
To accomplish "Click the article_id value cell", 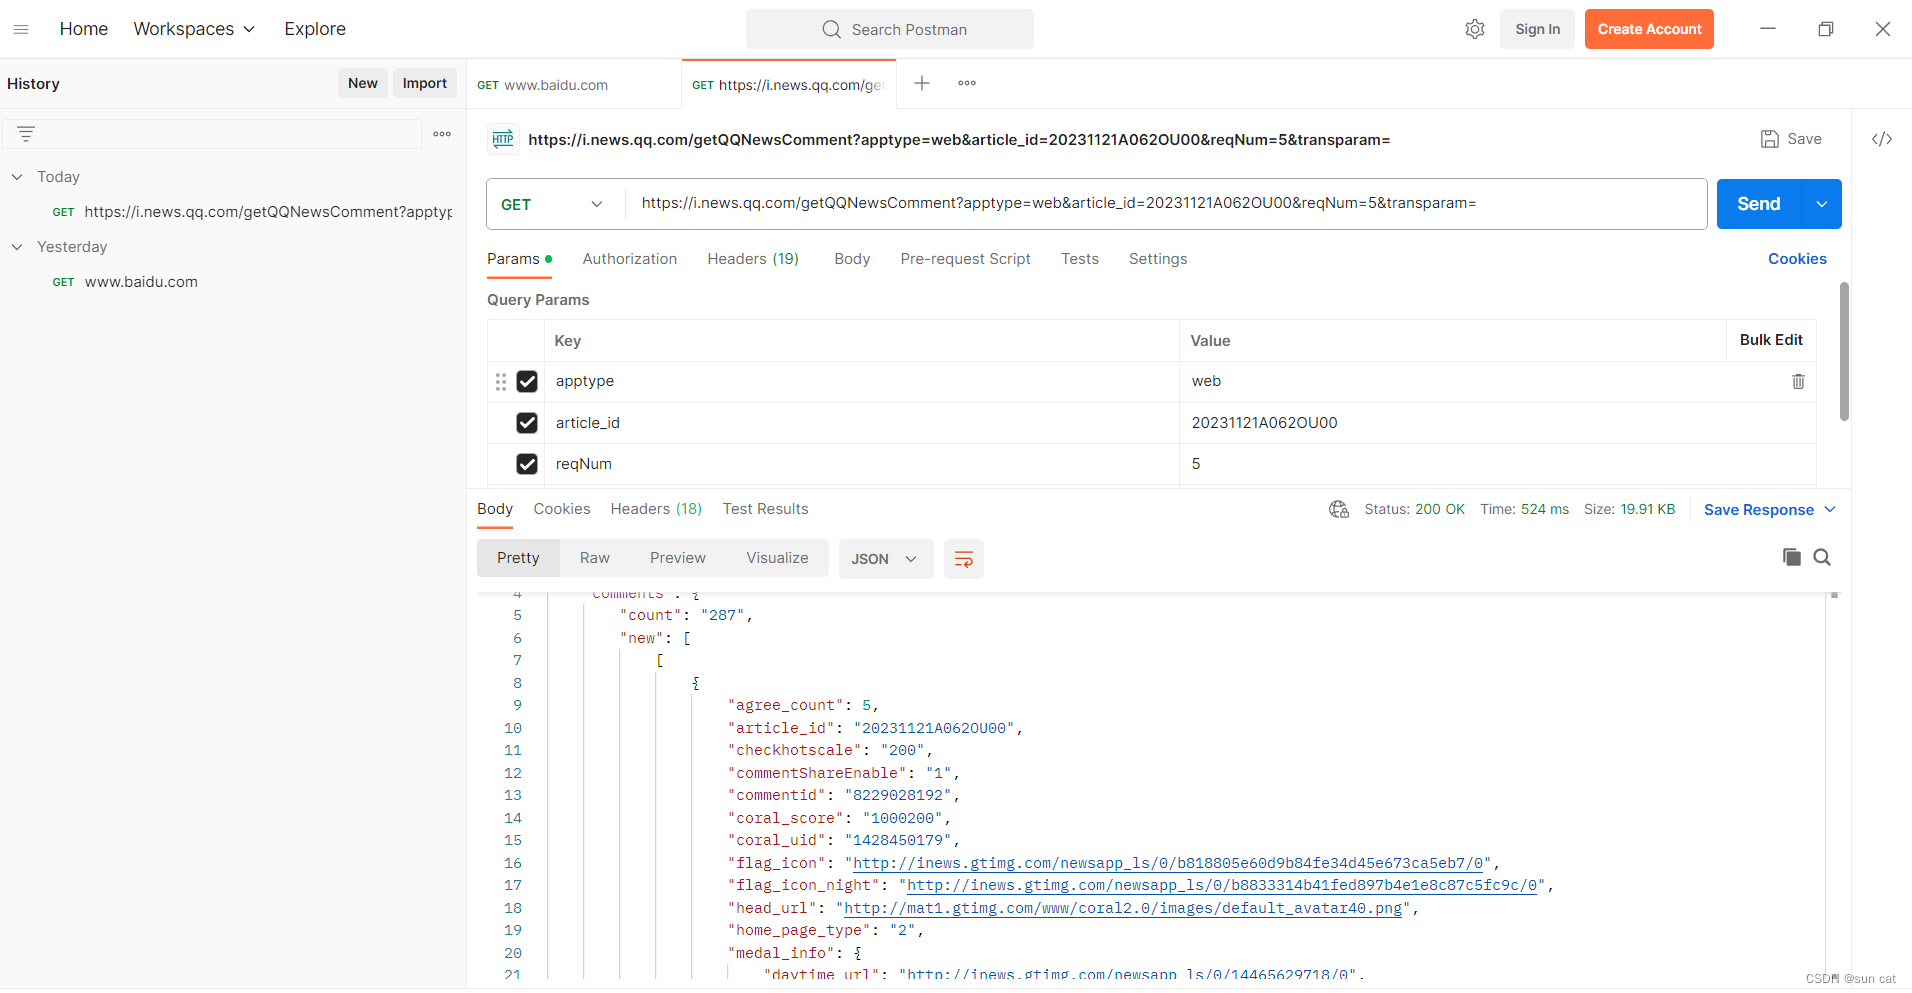I will tap(1497, 423).
